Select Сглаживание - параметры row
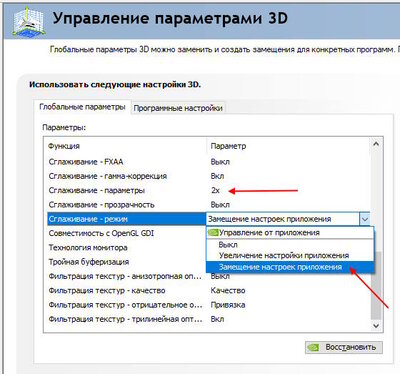The image size is (400, 374). (x=209, y=191)
